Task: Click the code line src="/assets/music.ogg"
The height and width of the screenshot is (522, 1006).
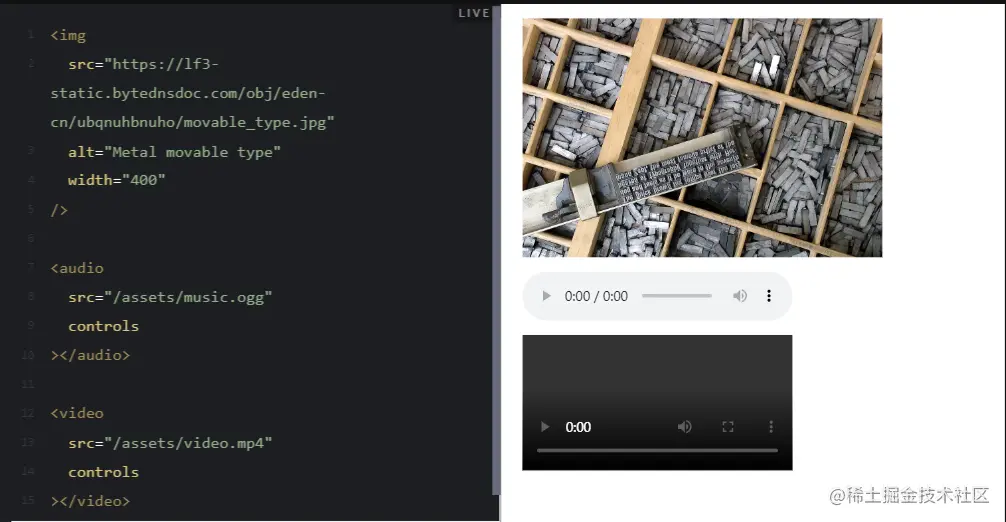Action: pos(170,297)
